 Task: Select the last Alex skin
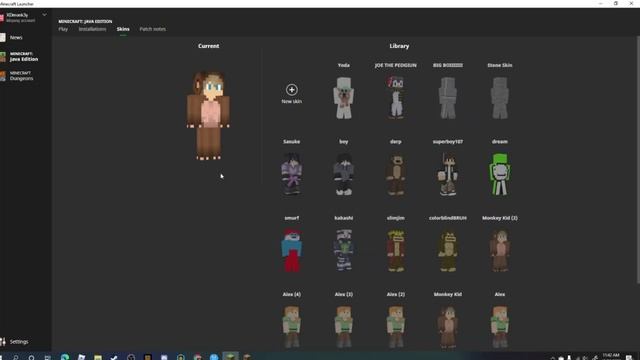[500, 327]
